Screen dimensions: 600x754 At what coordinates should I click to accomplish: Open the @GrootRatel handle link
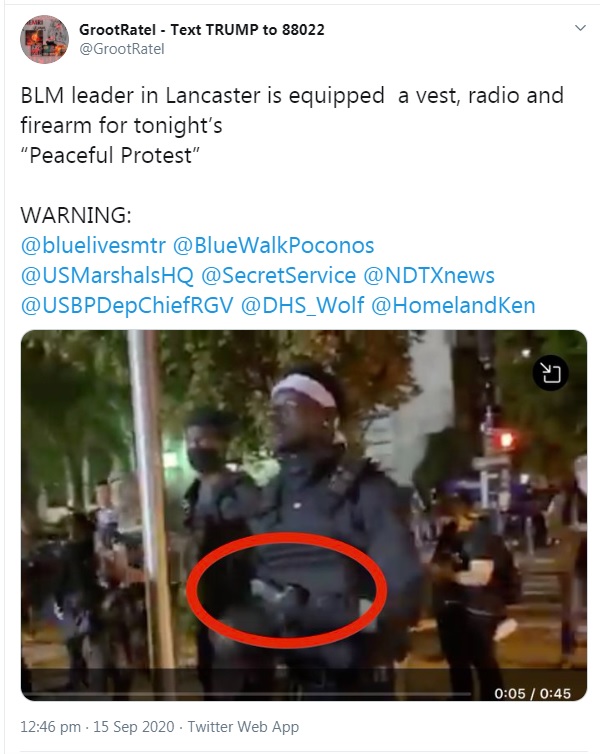pos(122,49)
